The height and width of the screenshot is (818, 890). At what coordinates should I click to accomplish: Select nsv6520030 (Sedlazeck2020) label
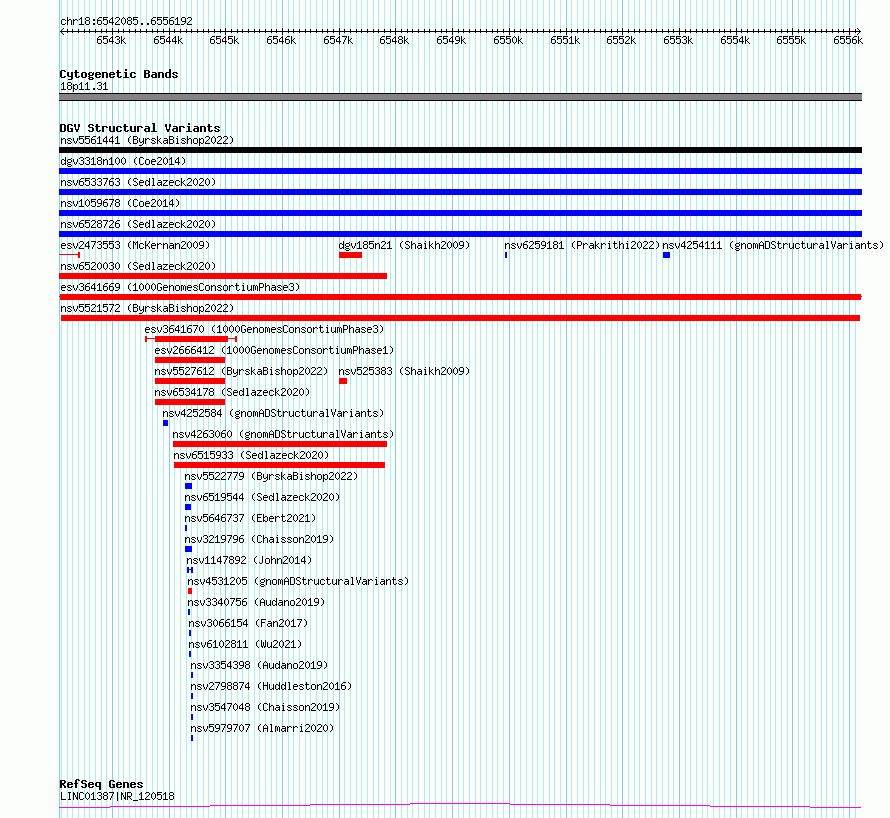pos(138,266)
